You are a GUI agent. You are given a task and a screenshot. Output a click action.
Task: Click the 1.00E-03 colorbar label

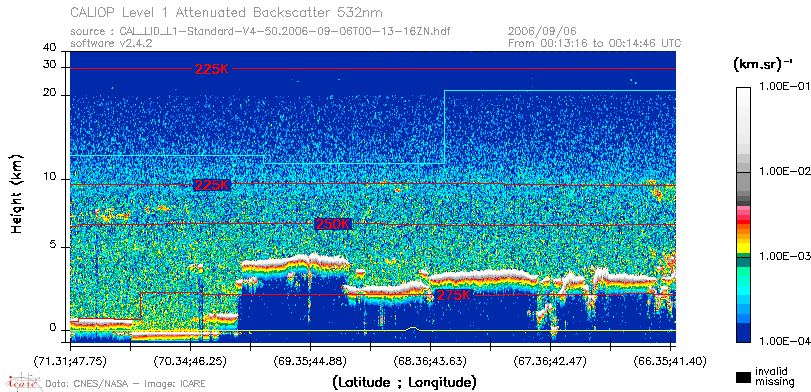click(x=784, y=257)
